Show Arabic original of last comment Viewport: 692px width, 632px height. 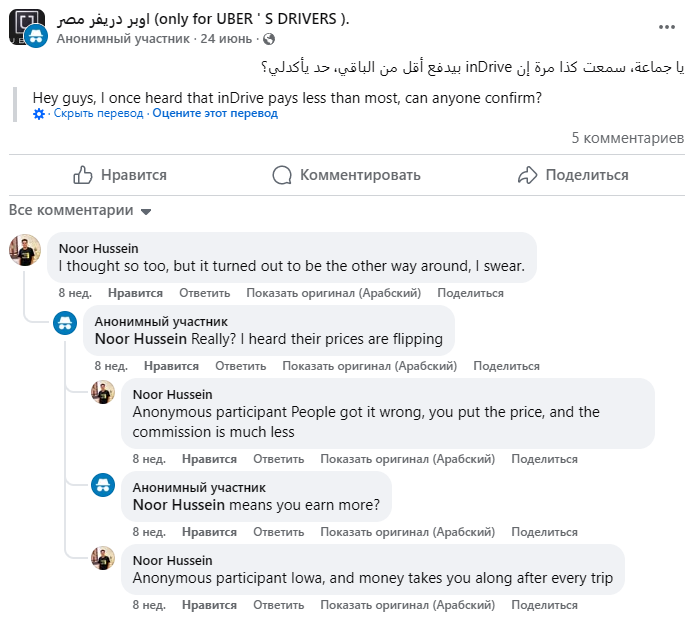pos(408,605)
